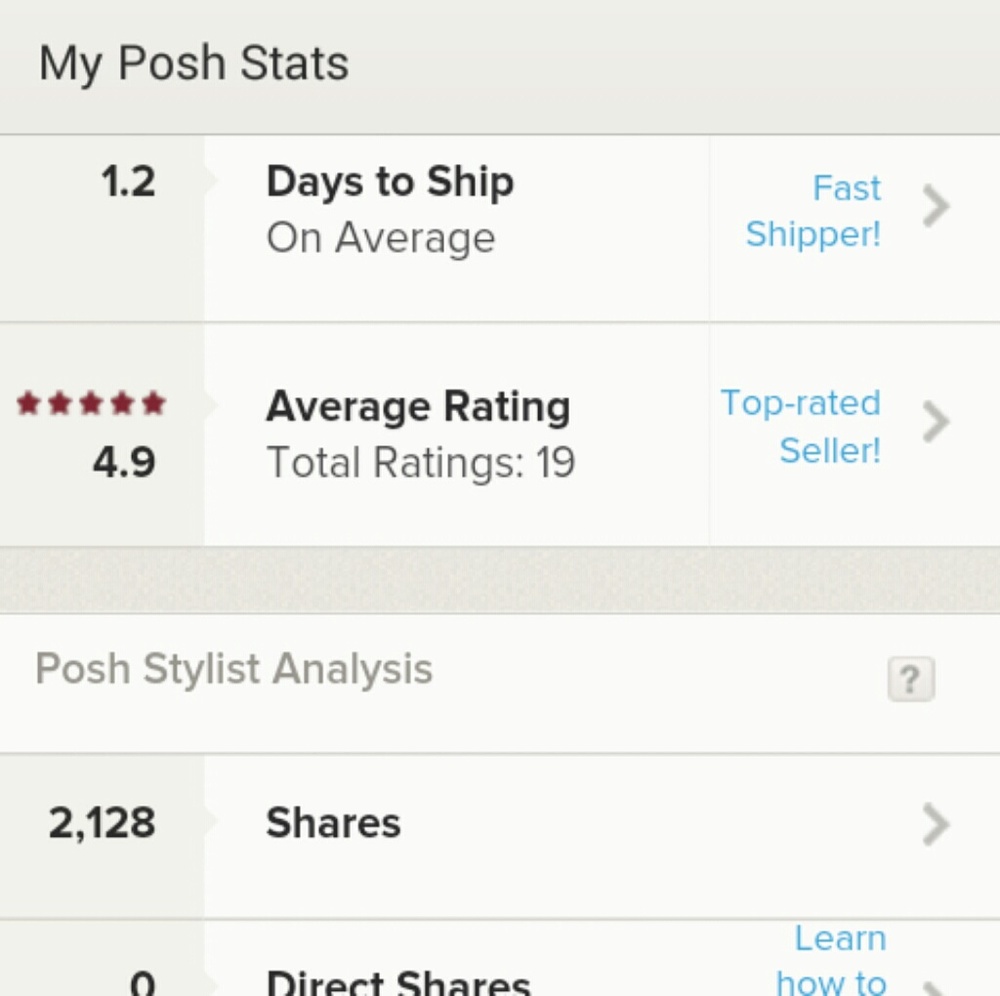Image resolution: width=1000 pixels, height=996 pixels.
Task: Open the Fast Shipper link
Action: click(x=813, y=211)
